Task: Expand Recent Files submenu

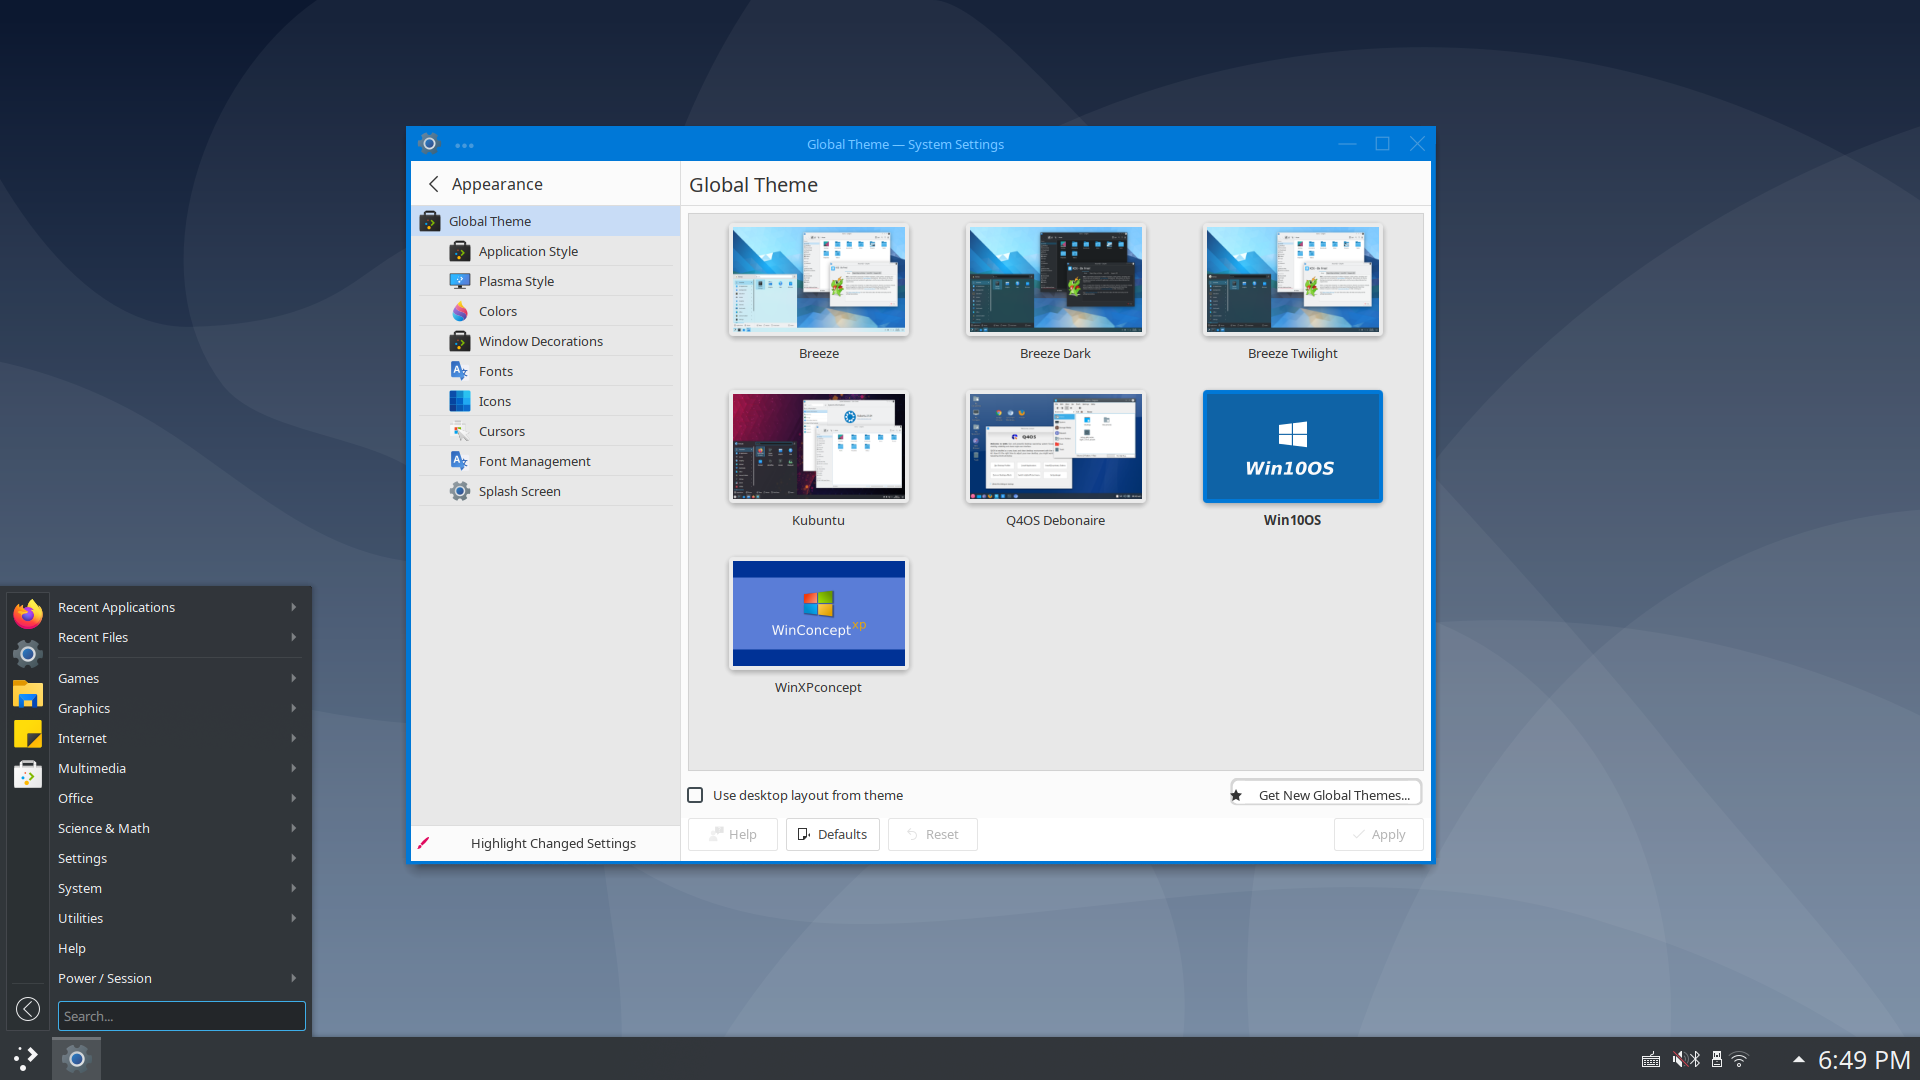Action: pyautogui.click(x=179, y=637)
